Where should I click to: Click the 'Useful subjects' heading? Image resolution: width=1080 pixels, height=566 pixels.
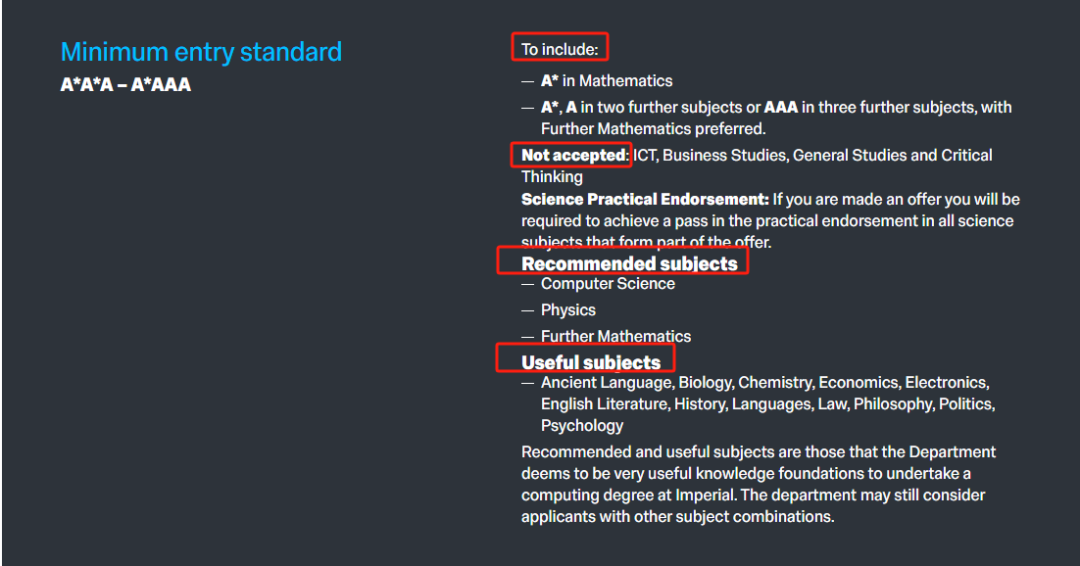pyautogui.click(x=590, y=362)
